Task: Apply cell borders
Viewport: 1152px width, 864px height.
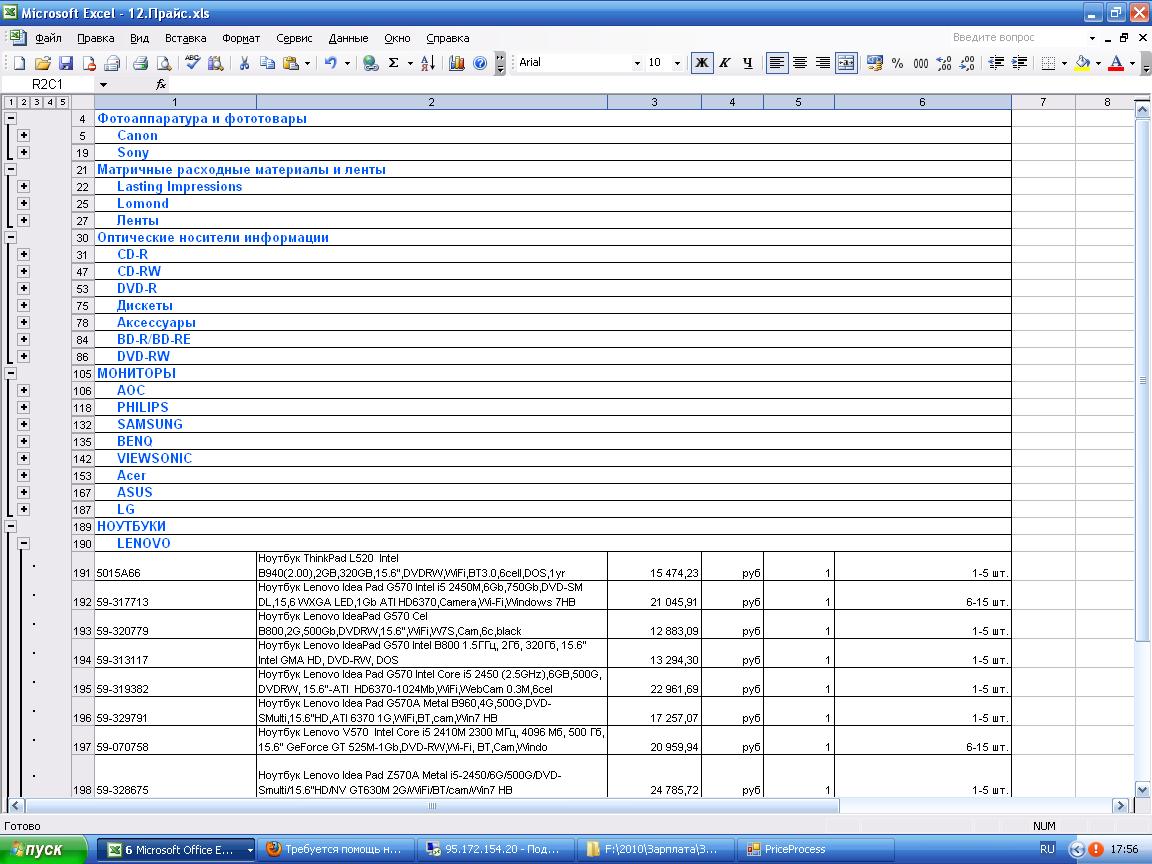Action: 1048,63
